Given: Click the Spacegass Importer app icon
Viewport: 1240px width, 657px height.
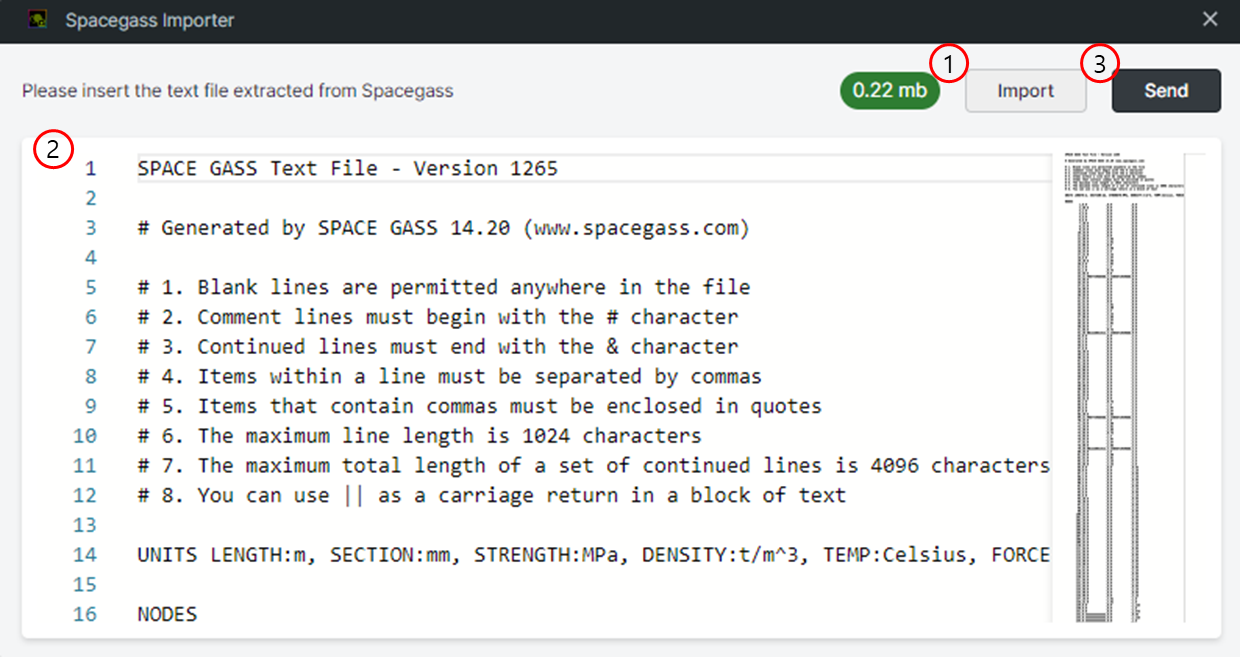Looking at the screenshot, I should [38, 20].
